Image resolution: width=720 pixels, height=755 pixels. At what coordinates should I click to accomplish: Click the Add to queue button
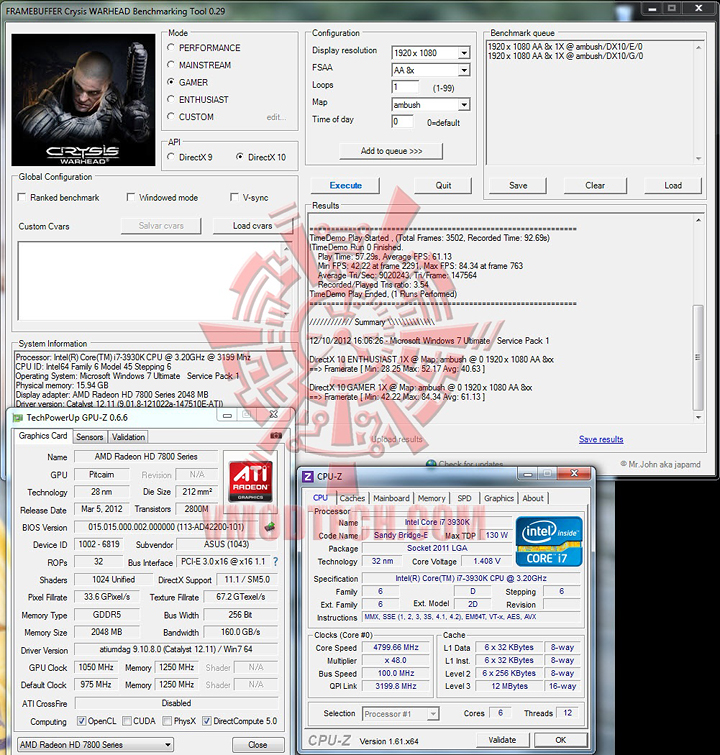click(x=391, y=151)
